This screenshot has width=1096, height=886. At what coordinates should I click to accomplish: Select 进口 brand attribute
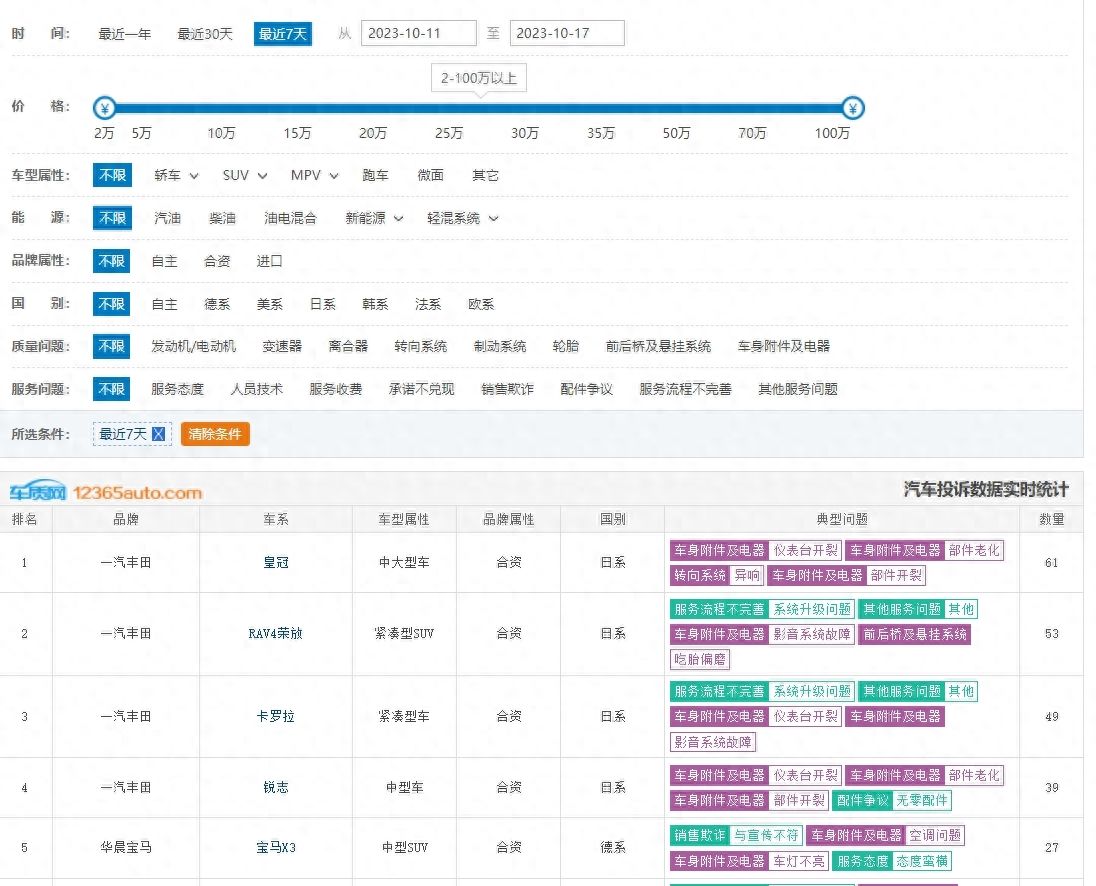point(269,261)
